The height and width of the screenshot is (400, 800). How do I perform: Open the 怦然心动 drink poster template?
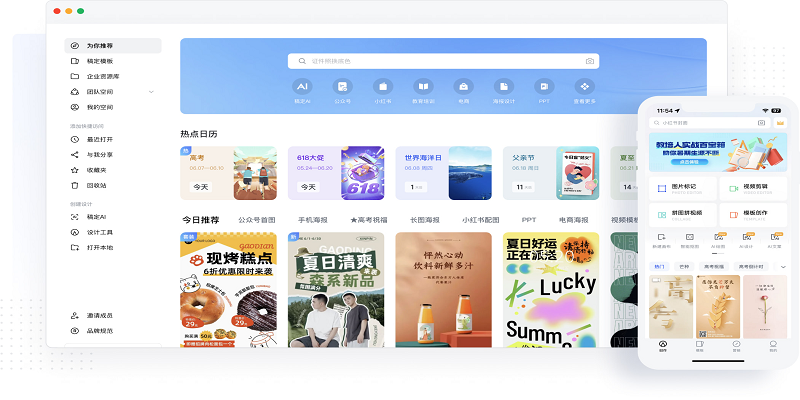[443, 290]
